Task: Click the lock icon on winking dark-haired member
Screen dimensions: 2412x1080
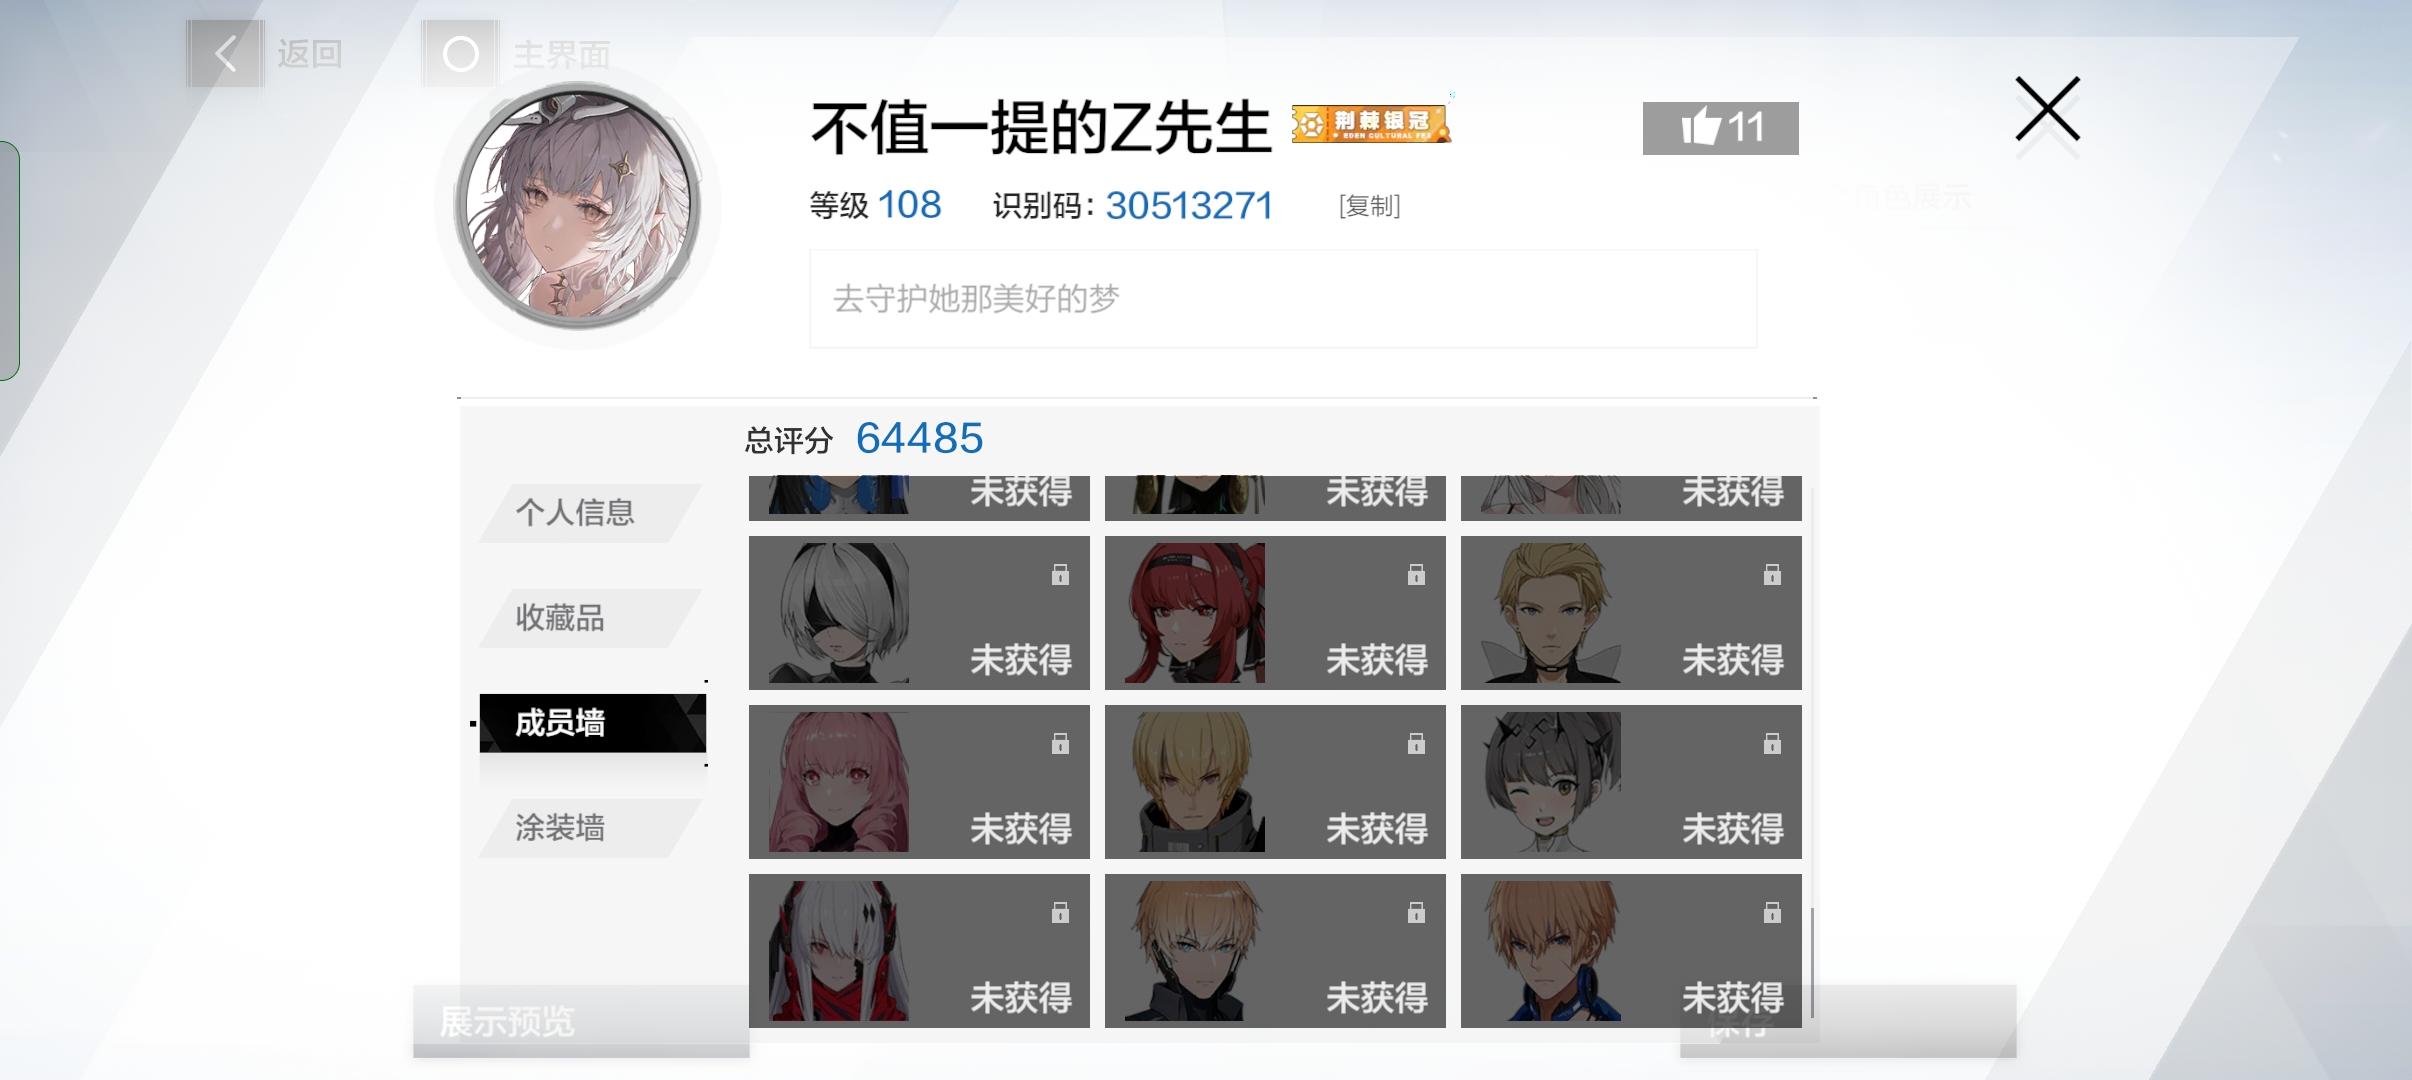Action: point(1772,743)
